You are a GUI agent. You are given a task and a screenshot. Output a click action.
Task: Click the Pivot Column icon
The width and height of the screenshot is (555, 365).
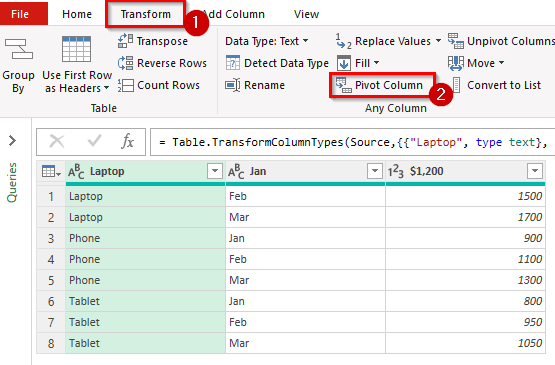343,85
